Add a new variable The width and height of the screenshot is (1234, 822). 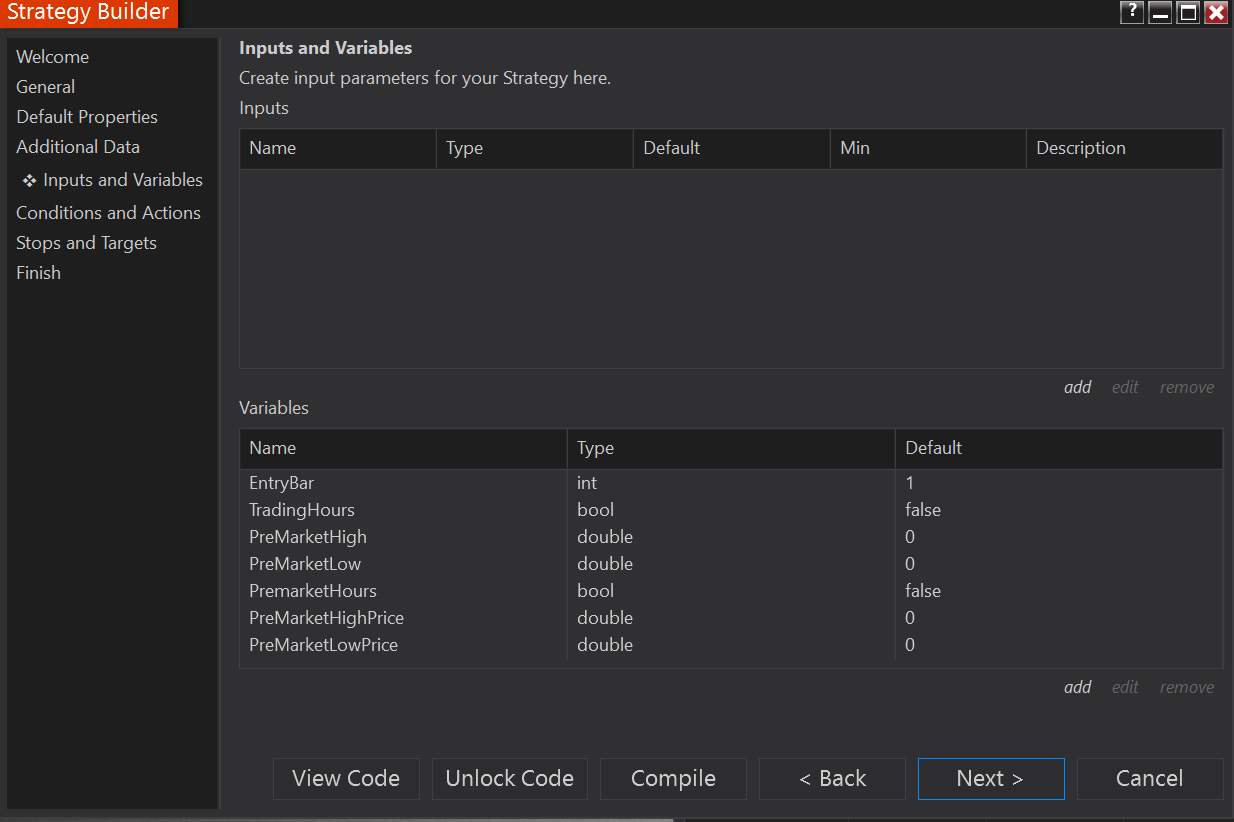1077,687
